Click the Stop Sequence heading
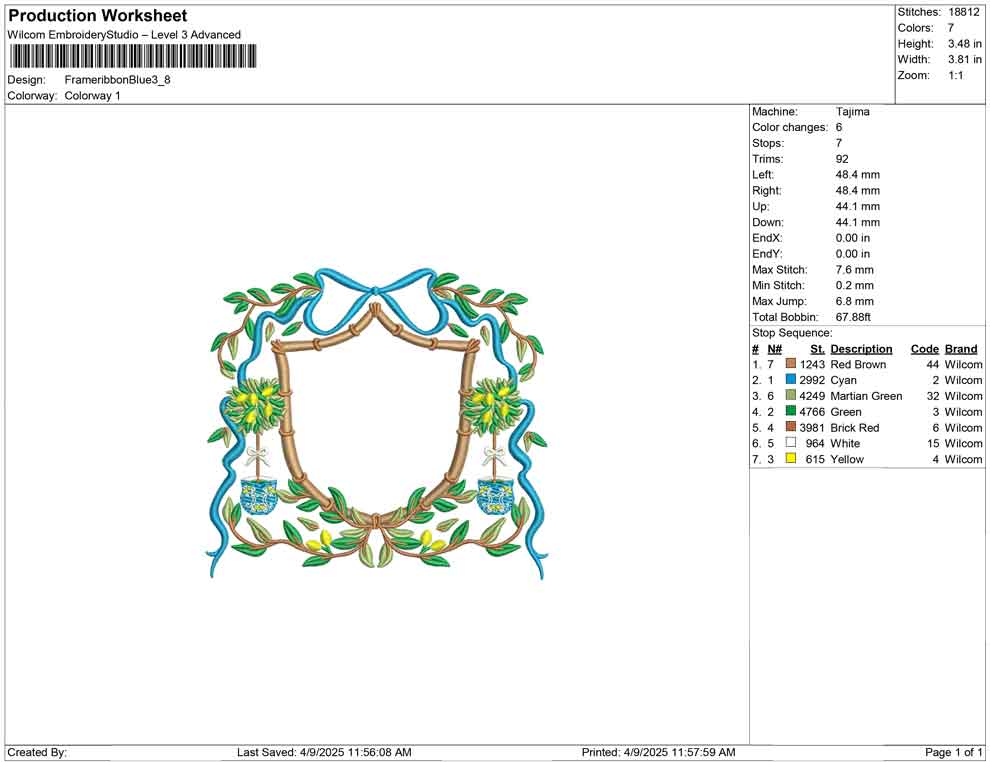990x762 pixels. [x=792, y=333]
